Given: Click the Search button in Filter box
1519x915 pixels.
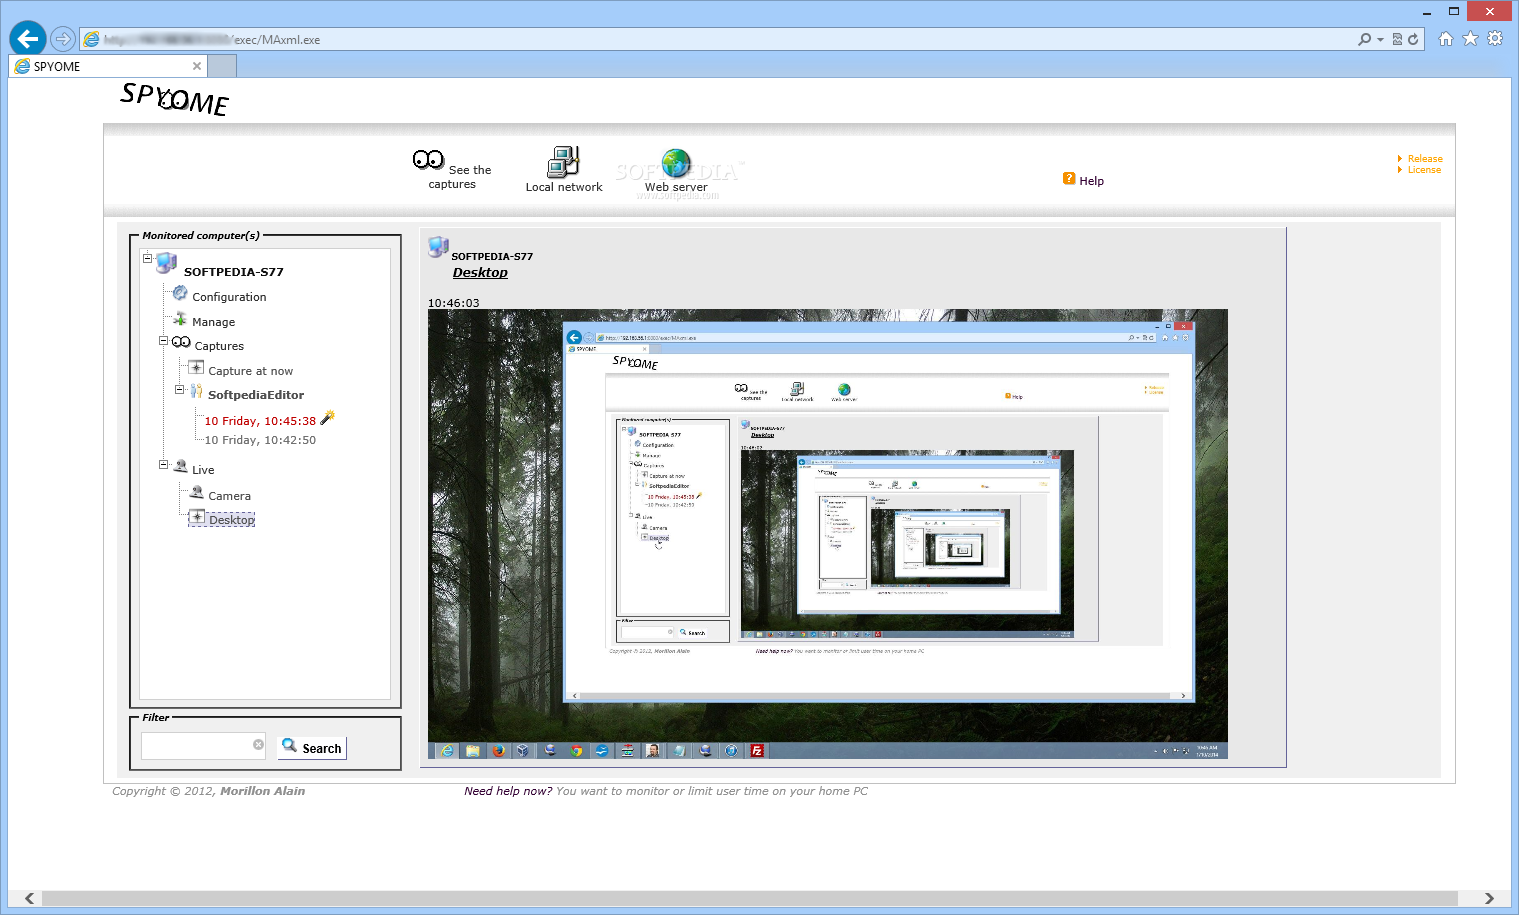Looking at the screenshot, I should click(x=312, y=747).
